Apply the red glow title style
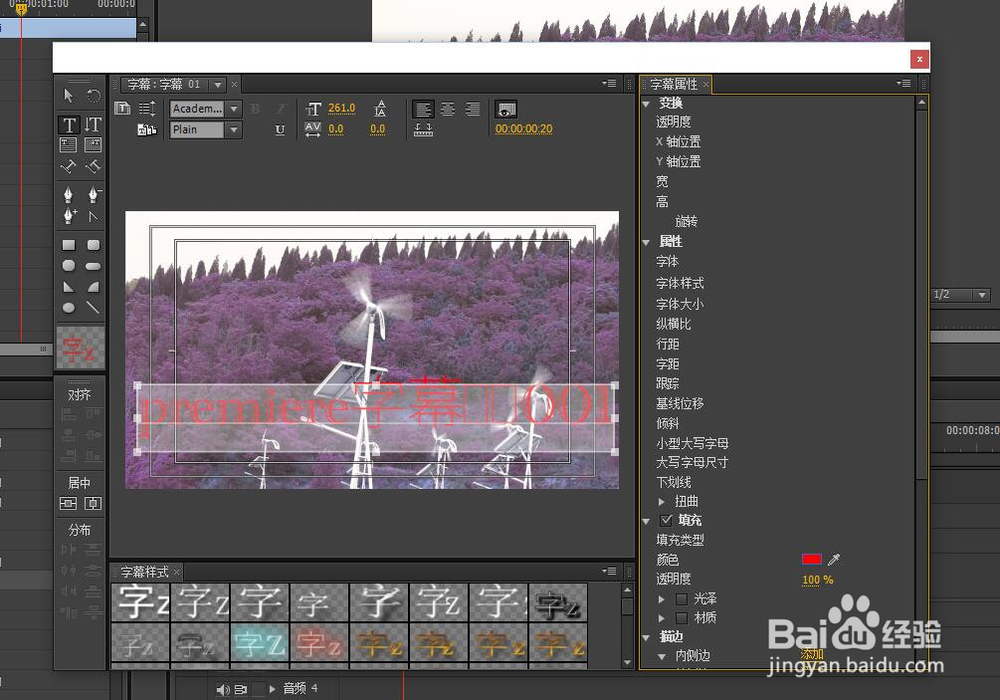This screenshot has width=1000, height=700. [320, 644]
